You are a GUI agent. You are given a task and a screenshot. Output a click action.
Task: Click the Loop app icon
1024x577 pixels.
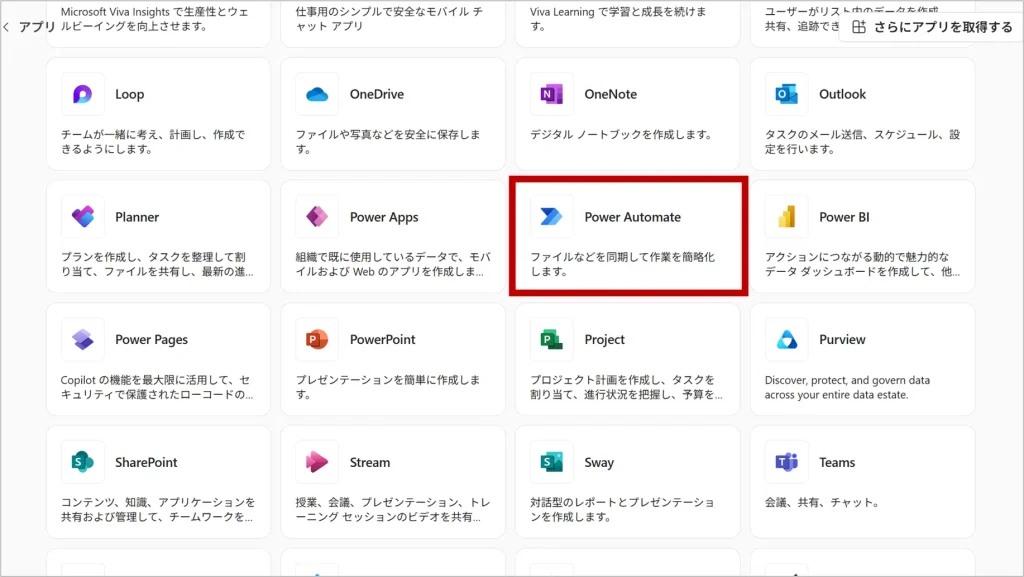pos(82,94)
